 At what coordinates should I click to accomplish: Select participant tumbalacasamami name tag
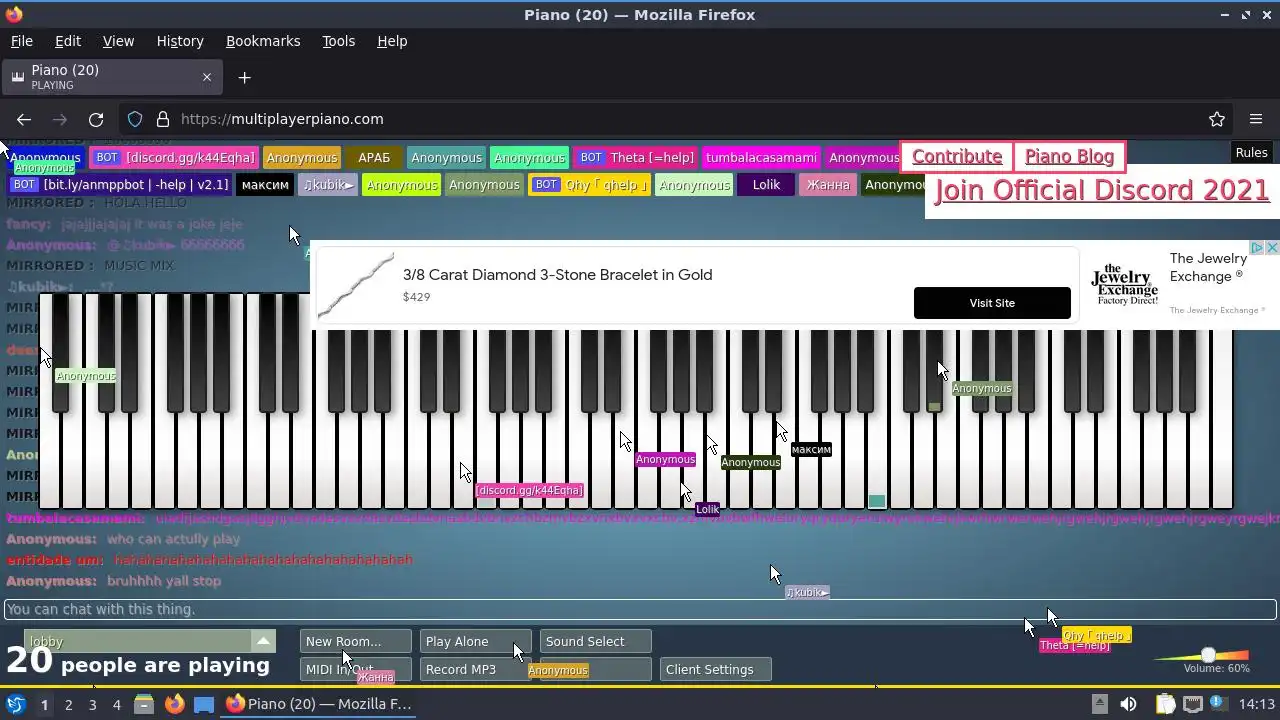pos(762,158)
